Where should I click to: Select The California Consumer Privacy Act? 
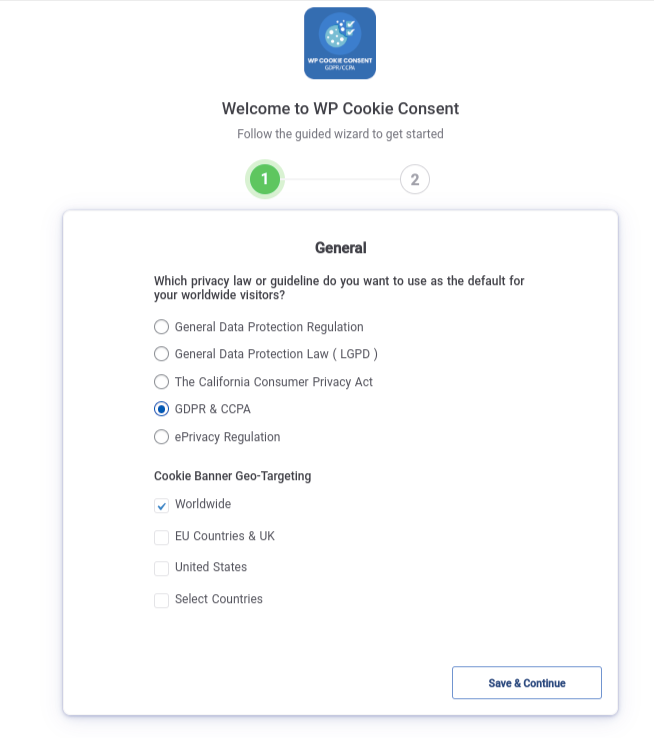(161, 381)
